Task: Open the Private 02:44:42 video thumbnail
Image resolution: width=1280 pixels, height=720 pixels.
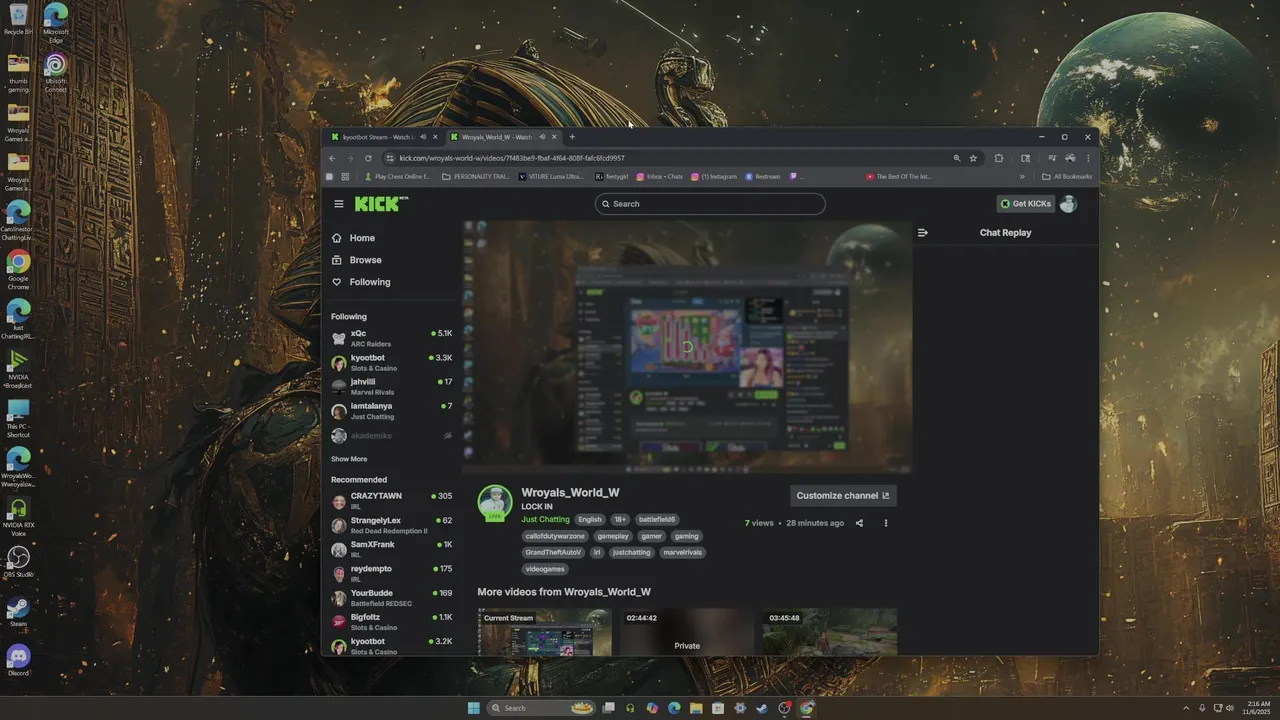Action: coord(687,632)
